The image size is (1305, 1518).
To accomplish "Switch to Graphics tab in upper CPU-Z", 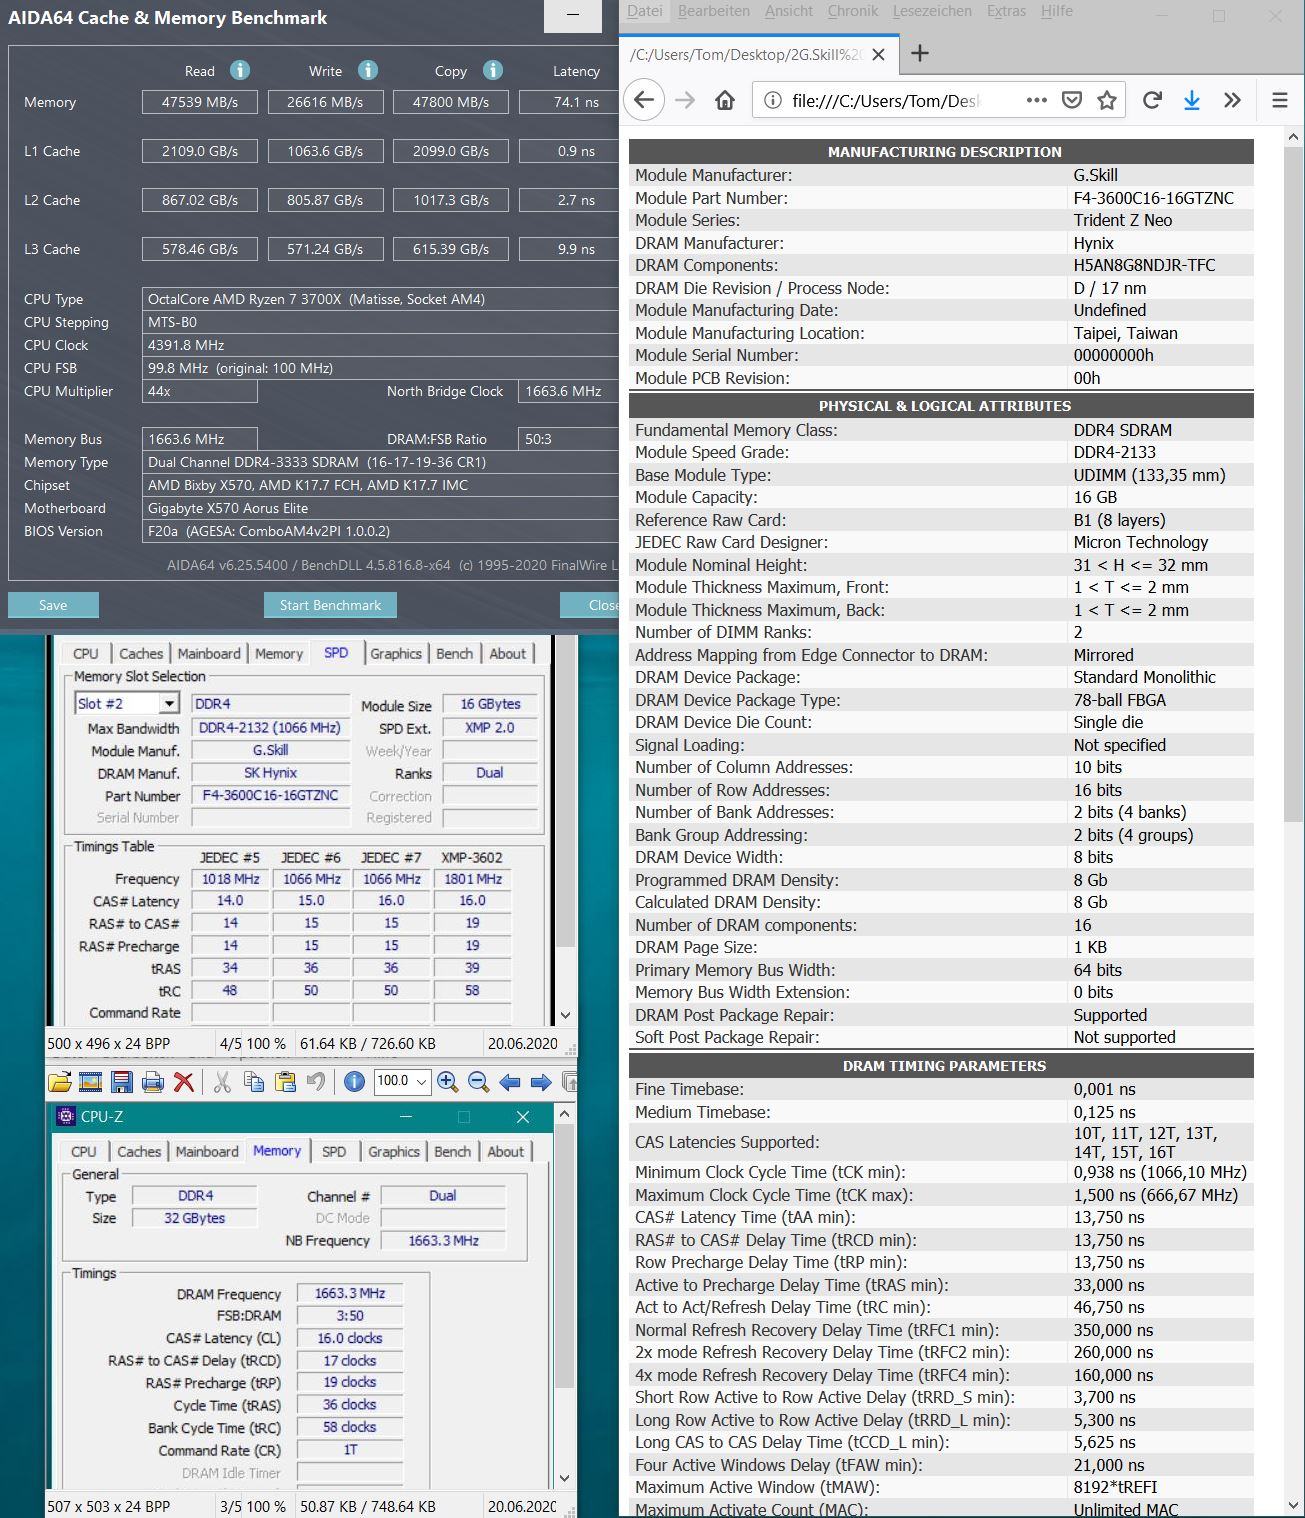I will (x=396, y=653).
